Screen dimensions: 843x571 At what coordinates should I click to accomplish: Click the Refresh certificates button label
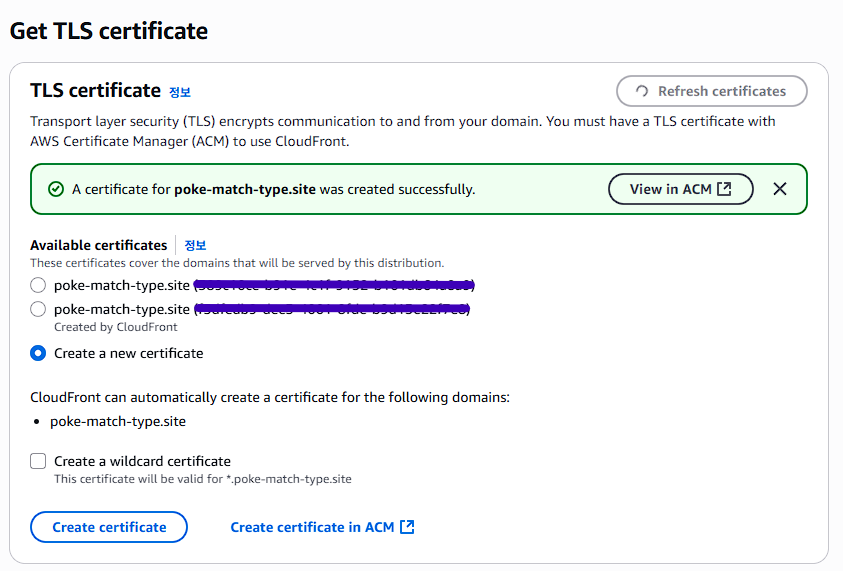pyautogui.click(x=721, y=91)
